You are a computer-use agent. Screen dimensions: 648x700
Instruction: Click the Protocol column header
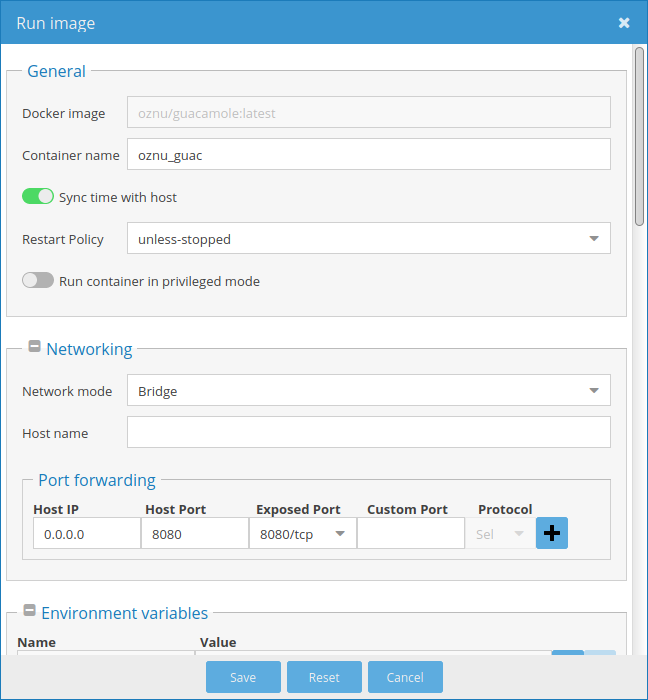[x=505, y=509]
